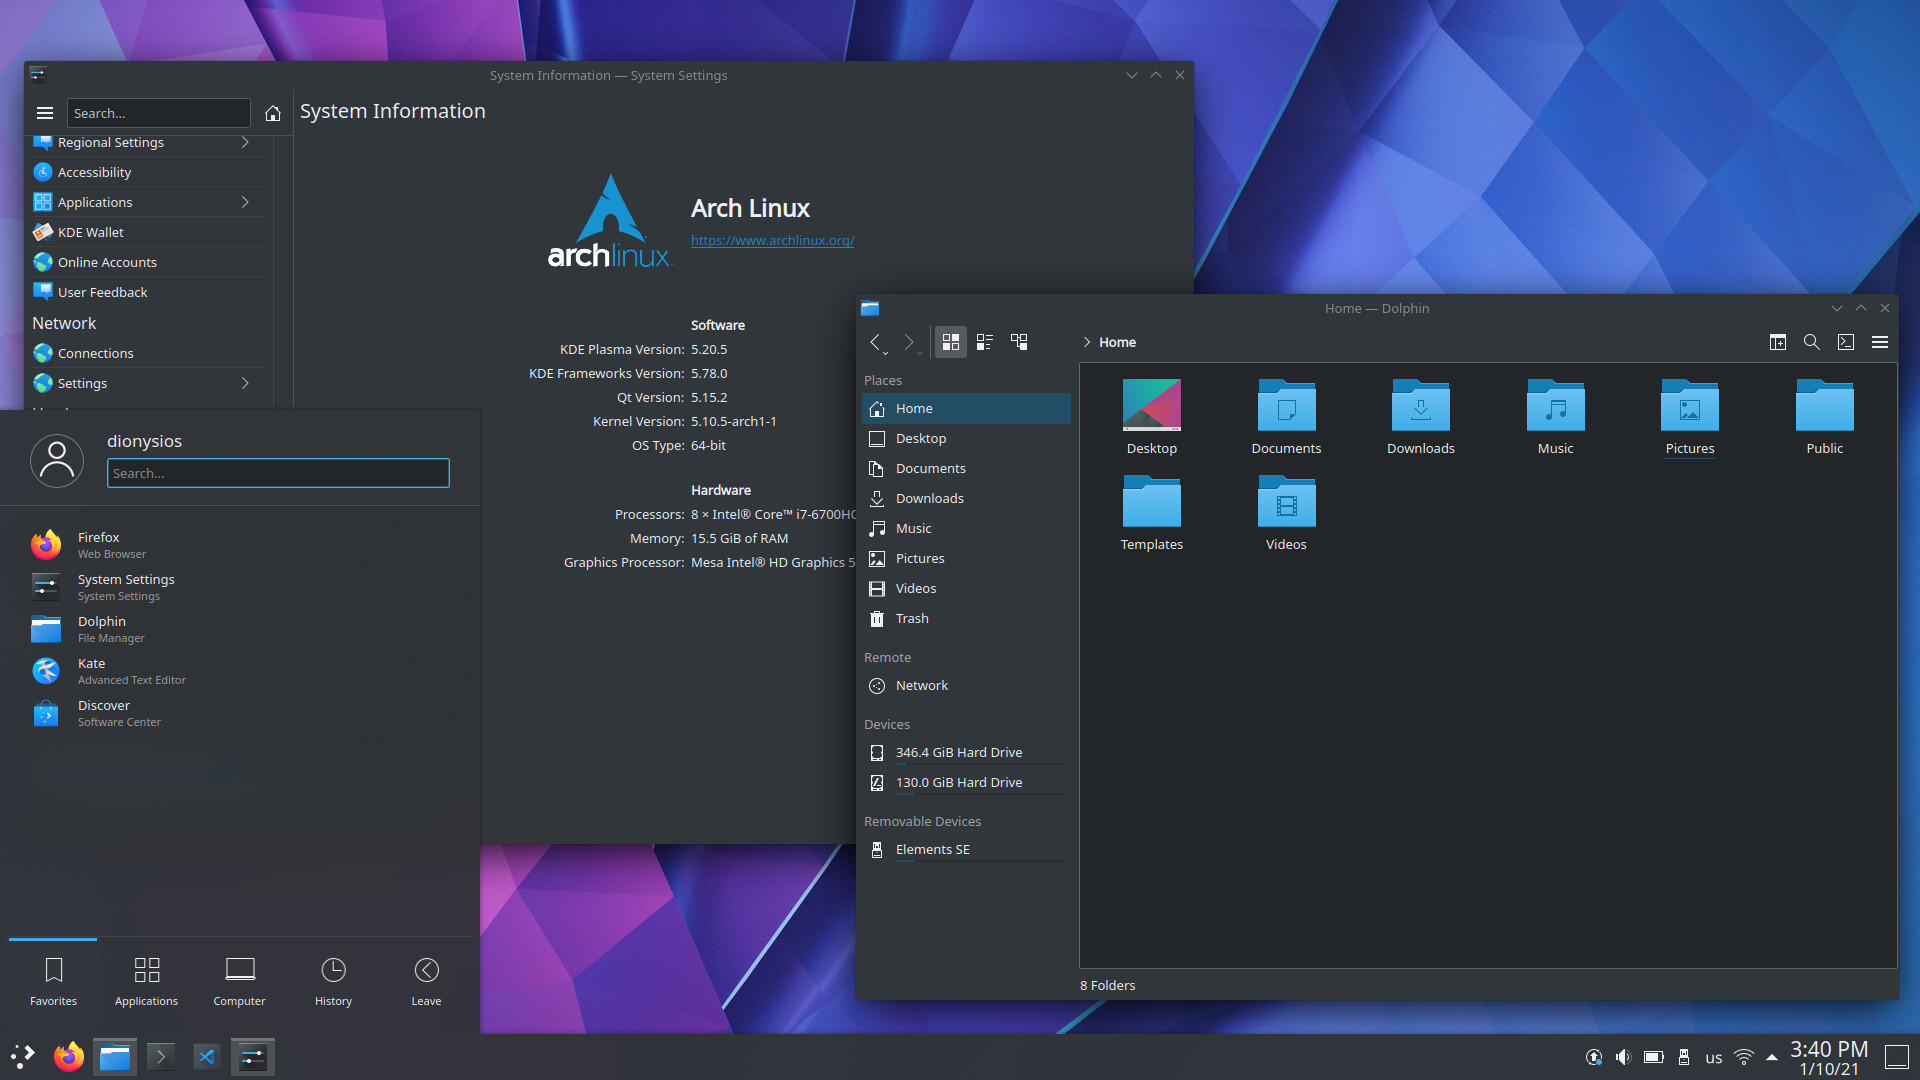Open Dolphin hamburger menu

pyautogui.click(x=1880, y=342)
